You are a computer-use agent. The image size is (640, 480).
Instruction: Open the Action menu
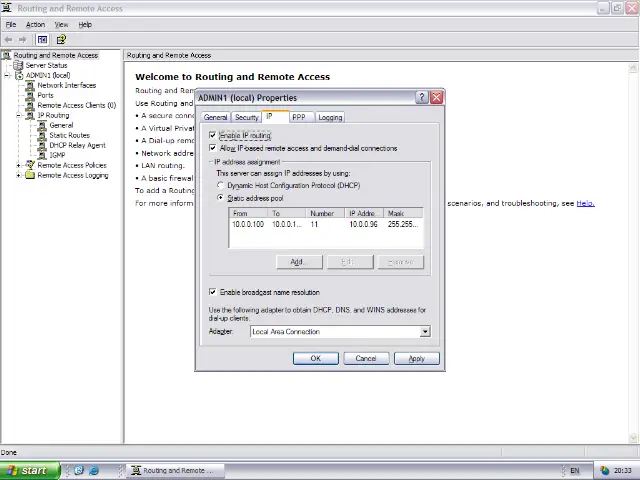pos(36,24)
